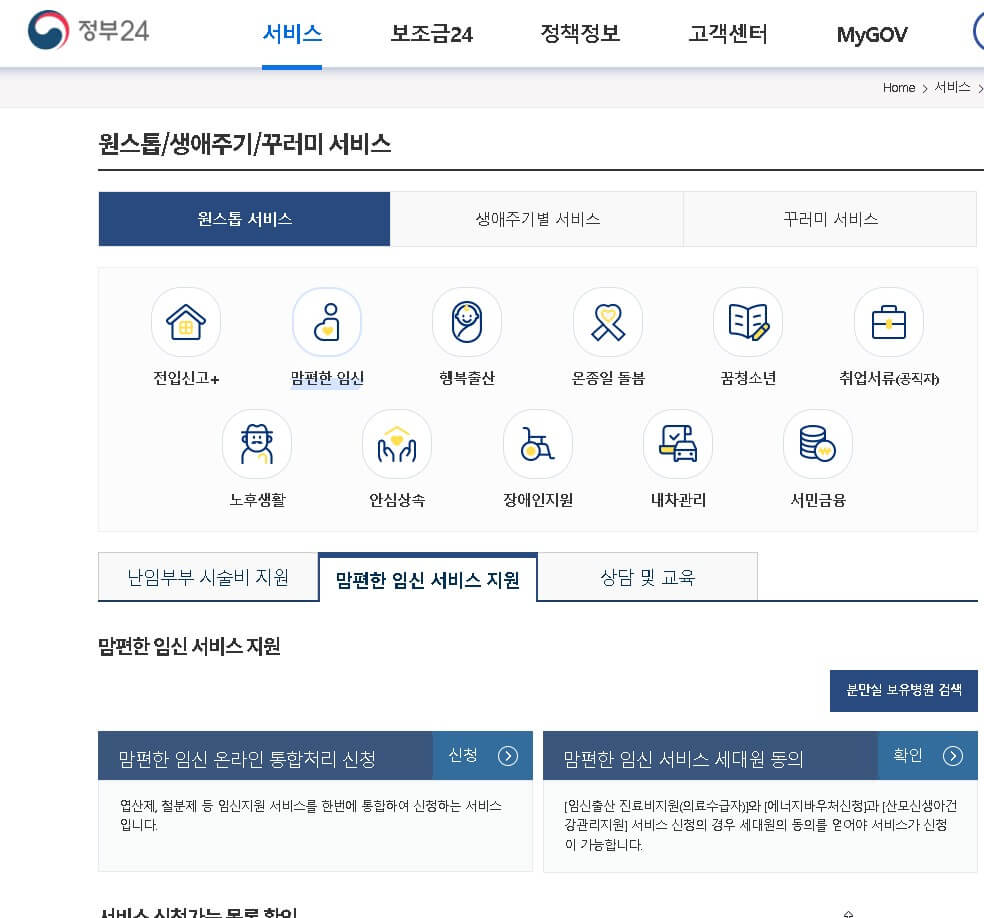984x918 pixels.
Task: Select the 장애인지원 wheelchair icon
Action: pyautogui.click(x=537, y=443)
